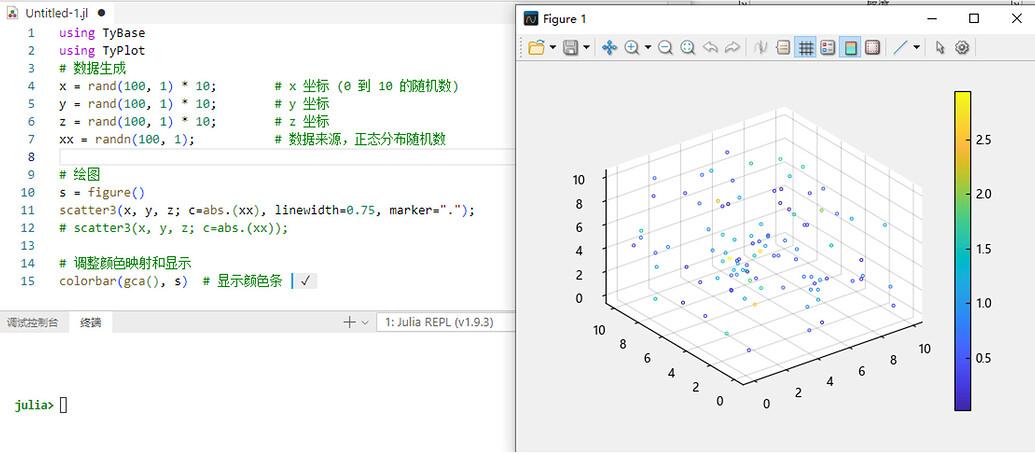Click the colorbar gradient in the figure
This screenshot has width=1035, height=454.
pos(962,251)
